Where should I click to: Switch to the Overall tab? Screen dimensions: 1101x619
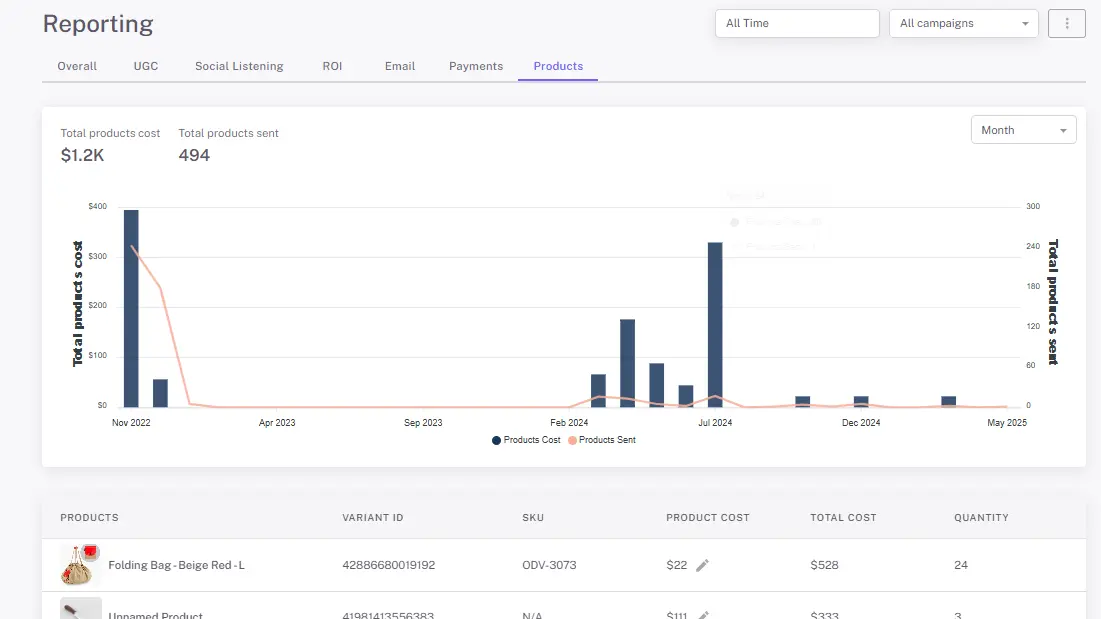(x=77, y=66)
